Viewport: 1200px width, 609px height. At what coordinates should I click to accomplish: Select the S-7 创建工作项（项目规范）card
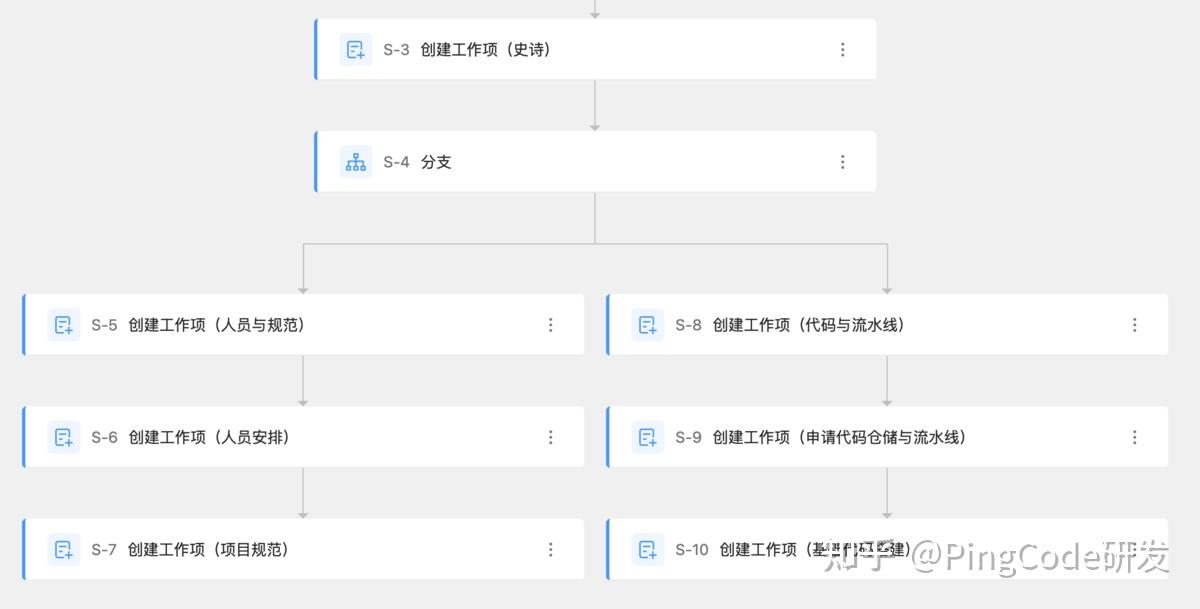[300, 549]
